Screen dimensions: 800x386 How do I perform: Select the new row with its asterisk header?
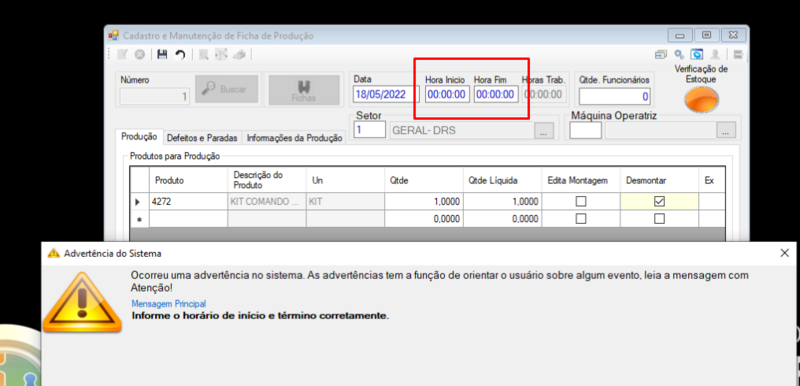(x=139, y=219)
